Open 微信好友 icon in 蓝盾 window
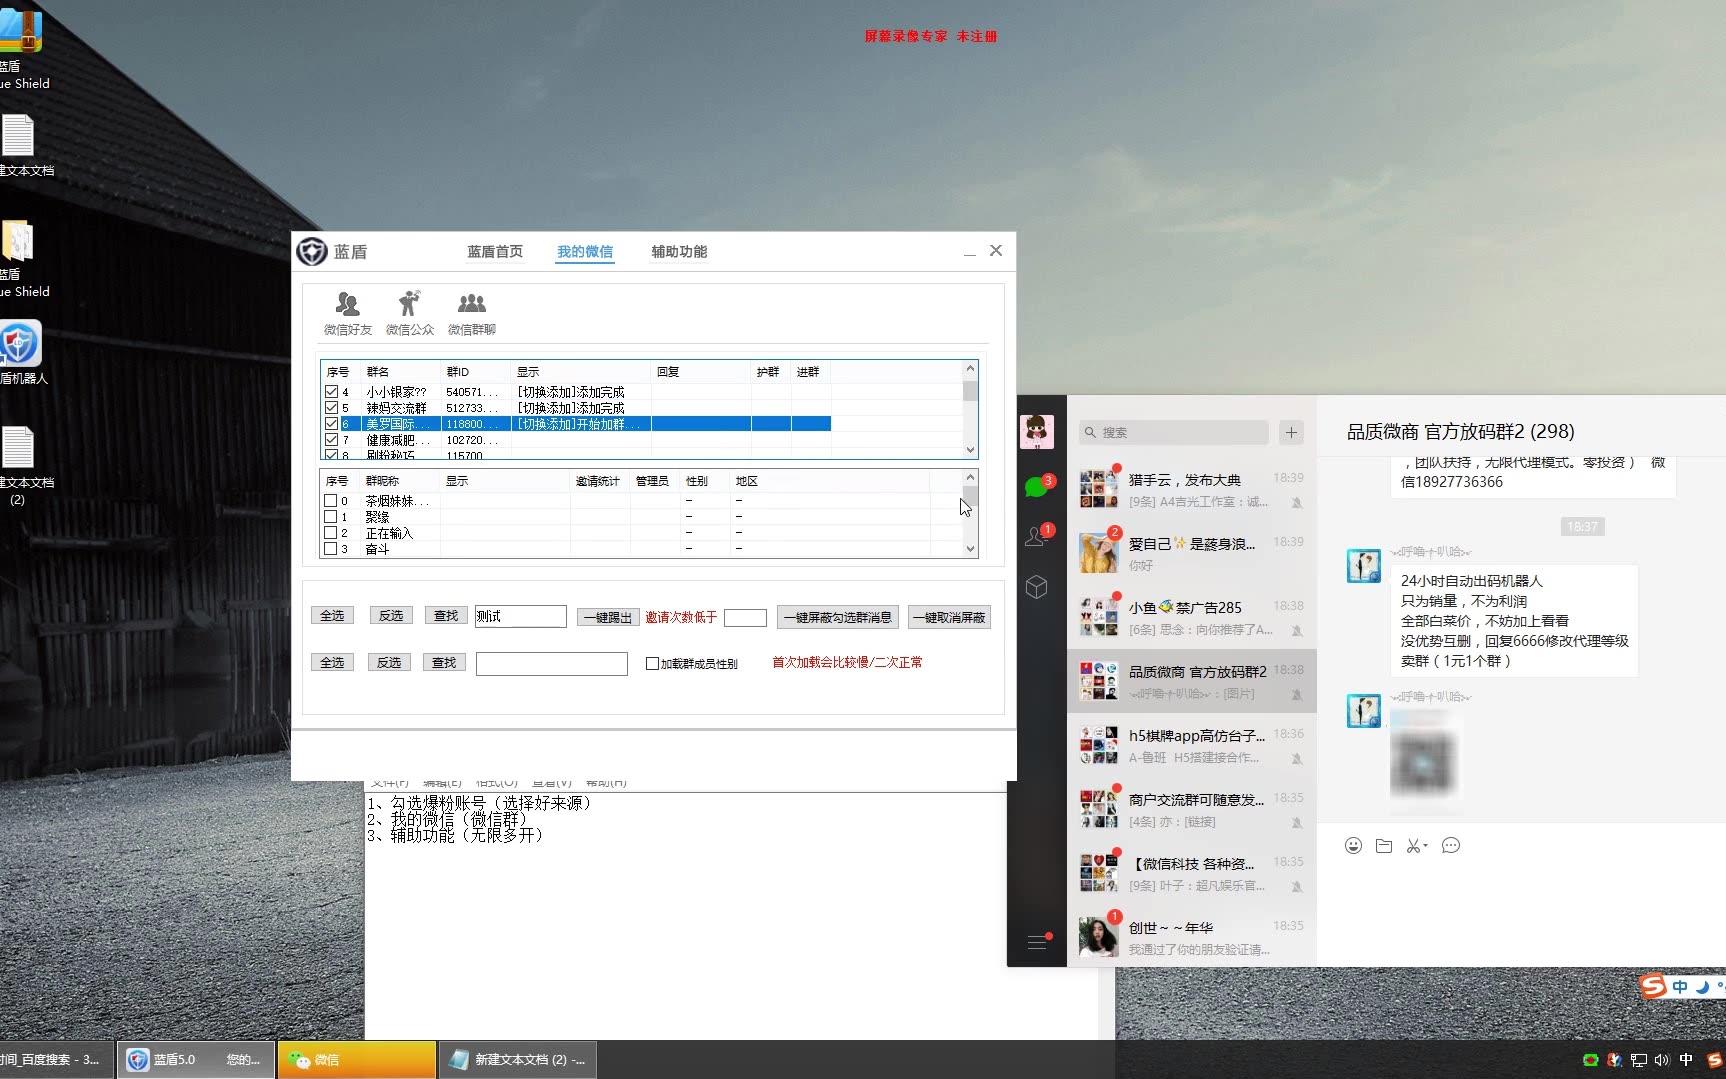1726x1079 pixels. click(347, 313)
